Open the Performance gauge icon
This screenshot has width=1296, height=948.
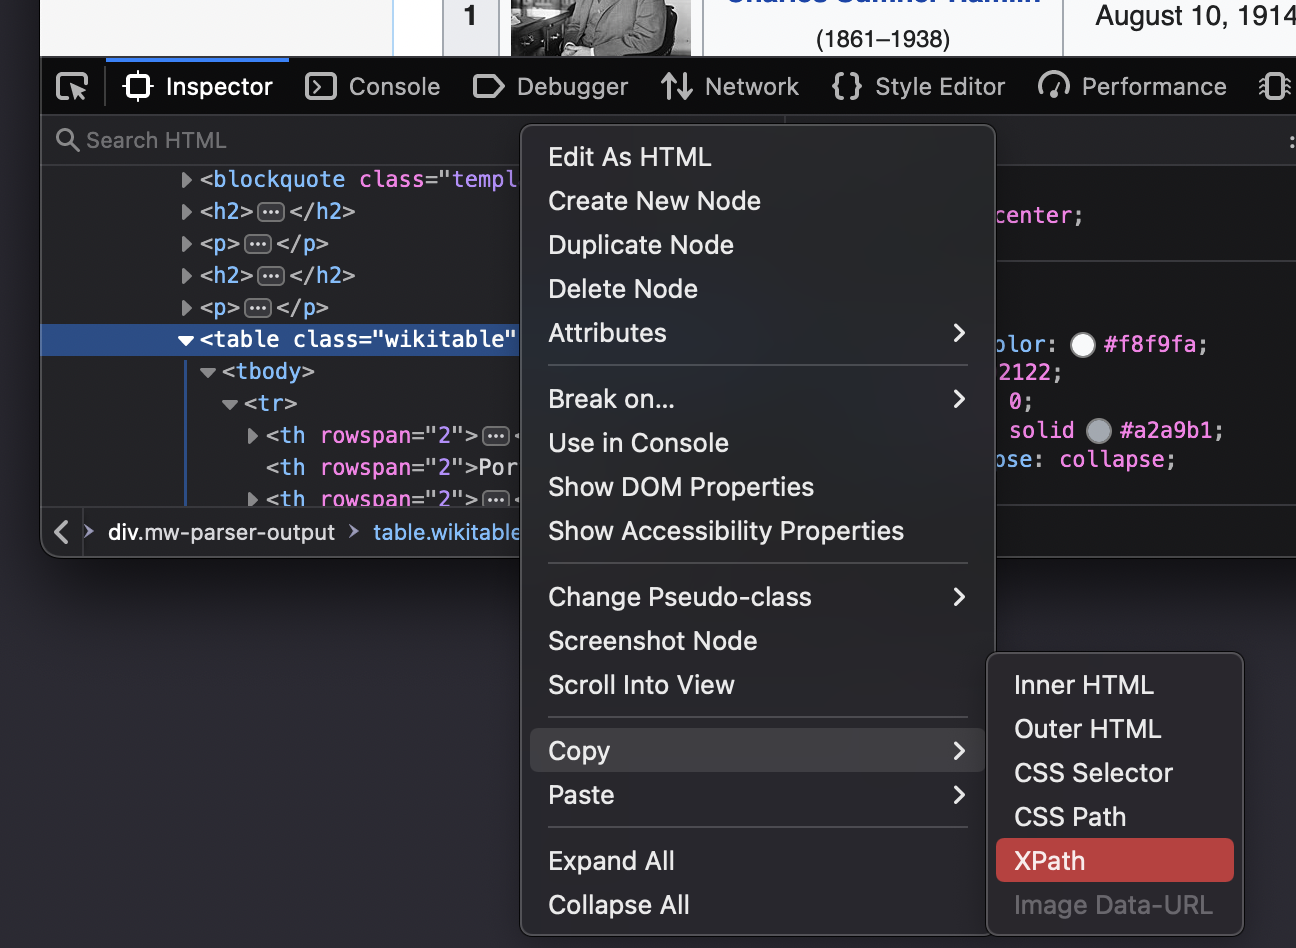(x=1053, y=87)
